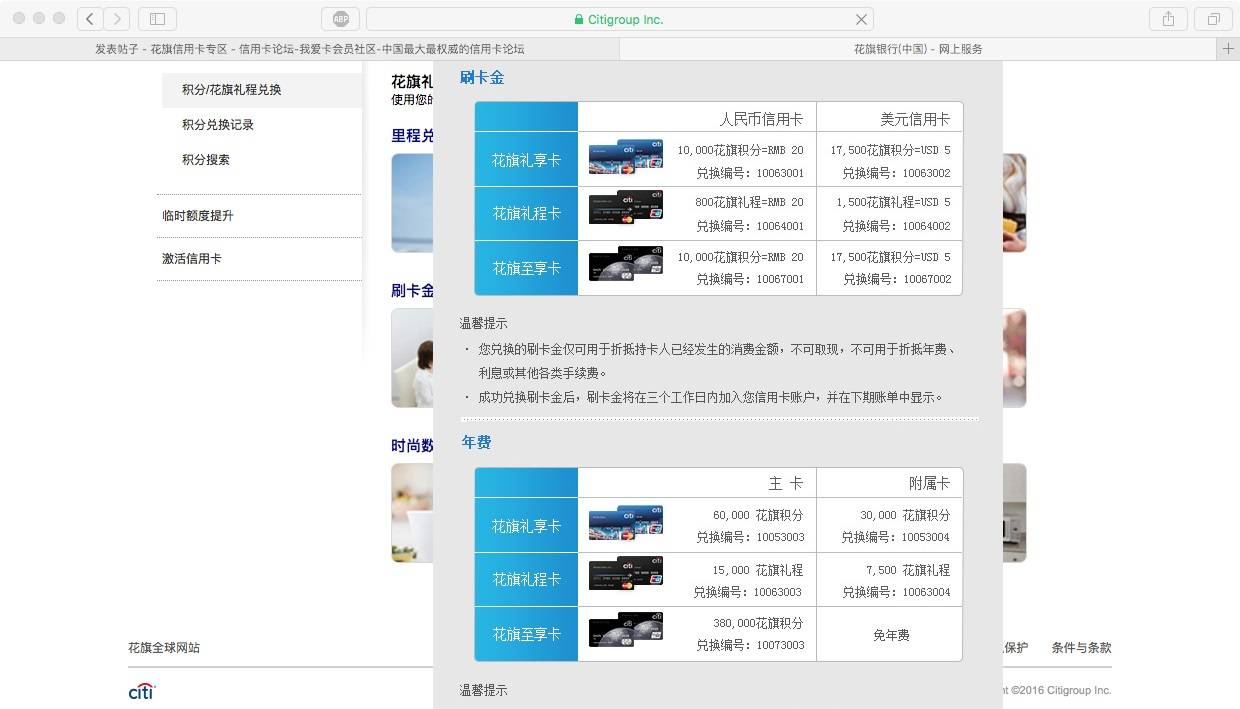The image size is (1240, 709).
Task: Select the 花旗礼程卡 row label under 年费
Action: click(526, 580)
